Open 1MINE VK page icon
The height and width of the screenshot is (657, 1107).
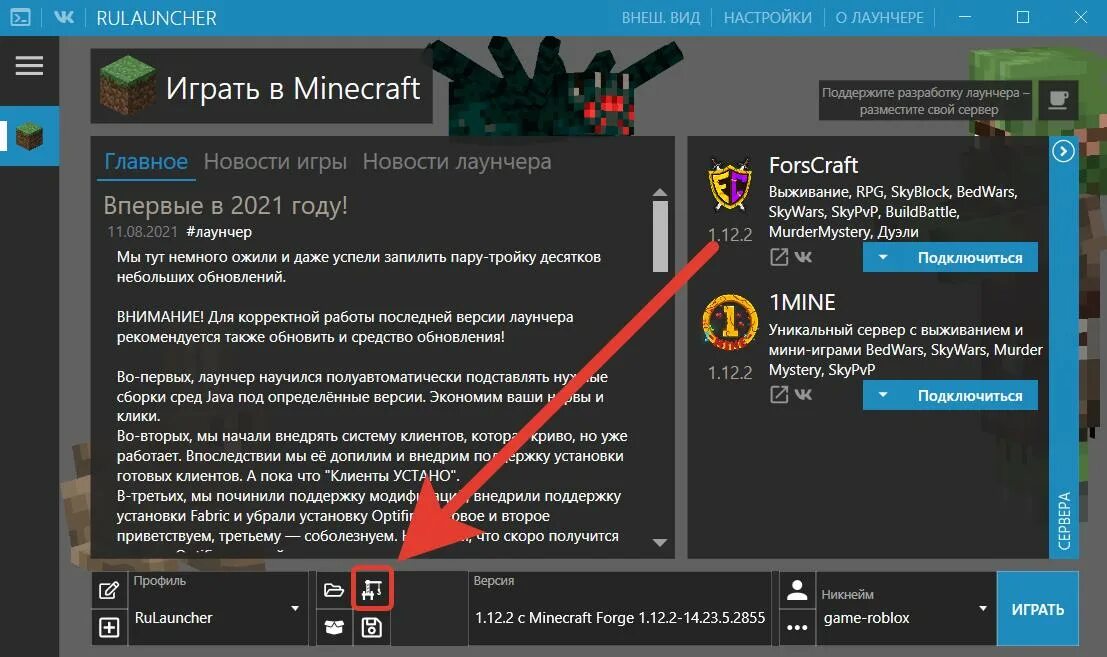coord(803,394)
